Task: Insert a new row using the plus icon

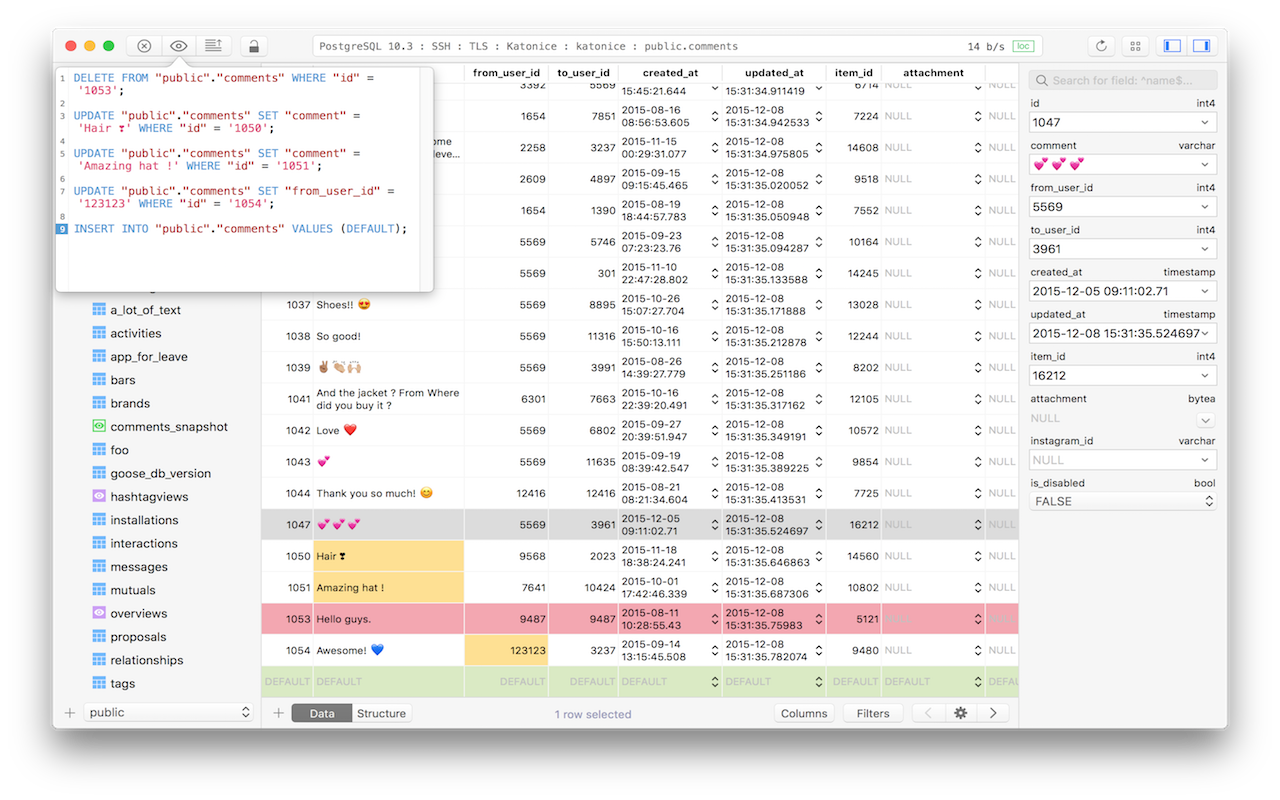Action: [278, 712]
